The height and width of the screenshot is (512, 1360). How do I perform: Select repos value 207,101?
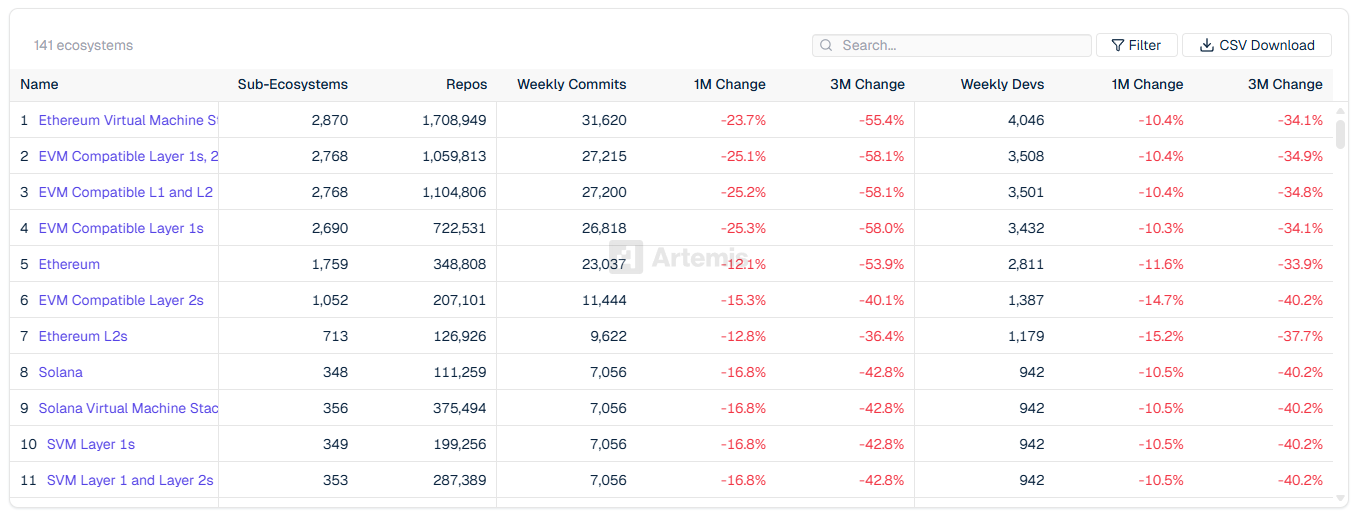coord(458,300)
